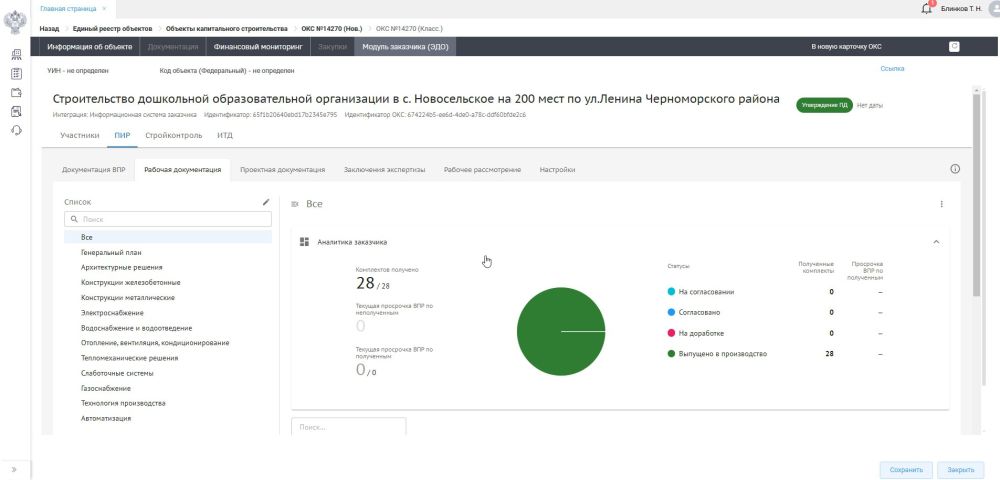Click the info icon beside documentation tabs
The width and height of the screenshot is (1000, 480).
pyautogui.click(x=955, y=170)
